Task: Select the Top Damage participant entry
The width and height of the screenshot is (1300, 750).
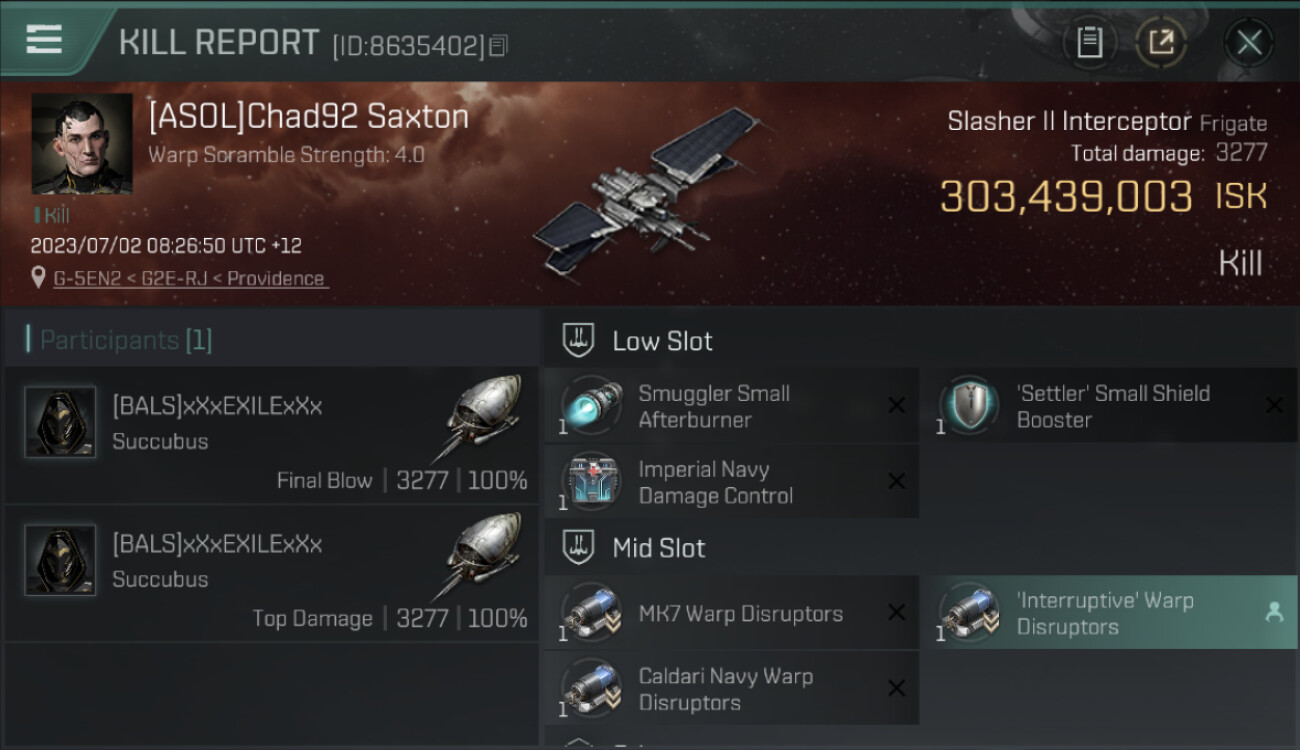Action: 271,573
